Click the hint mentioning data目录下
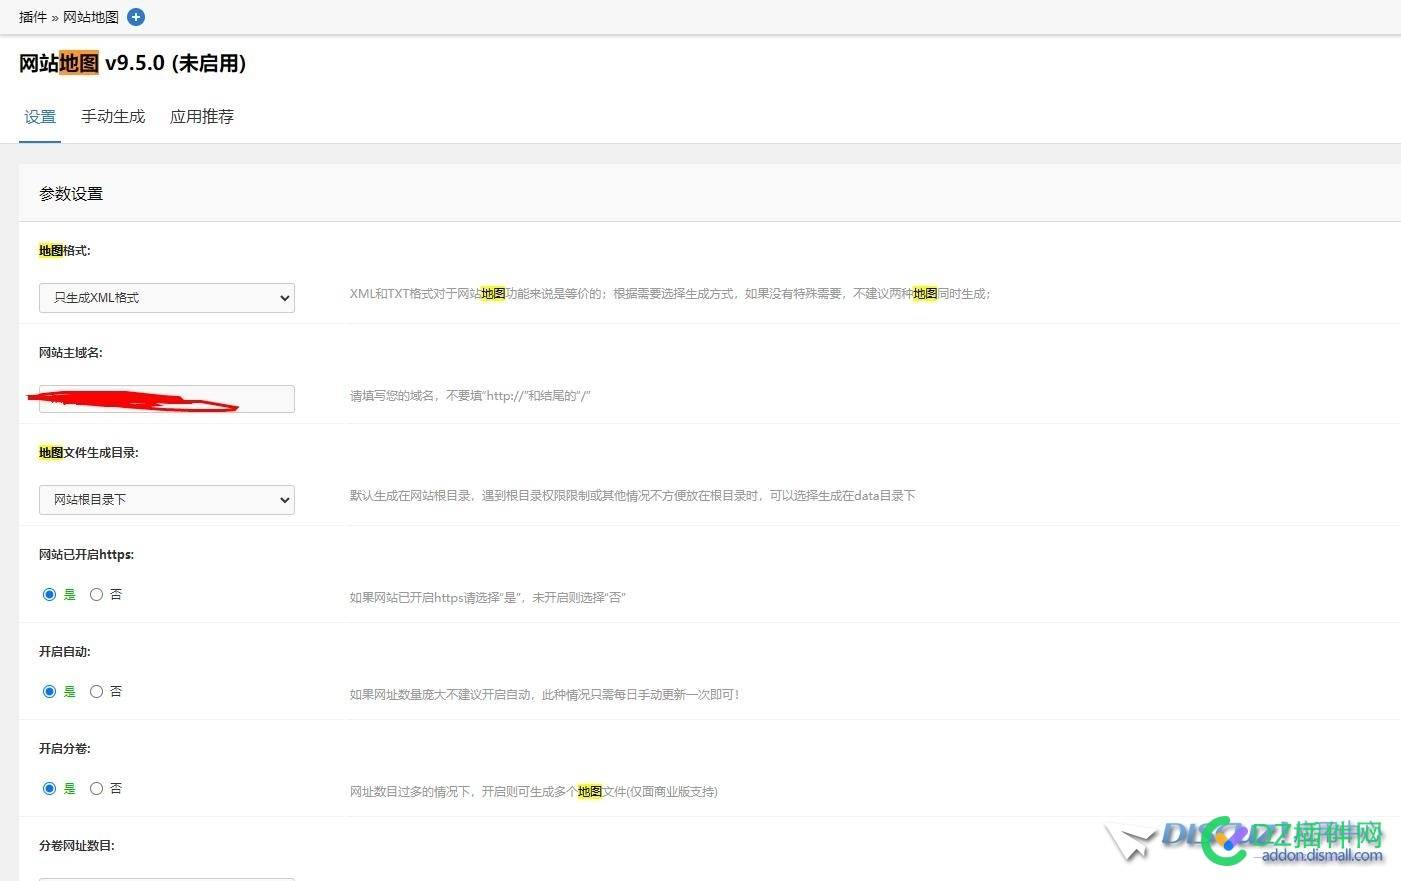The width and height of the screenshot is (1401, 881). pos(632,496)
